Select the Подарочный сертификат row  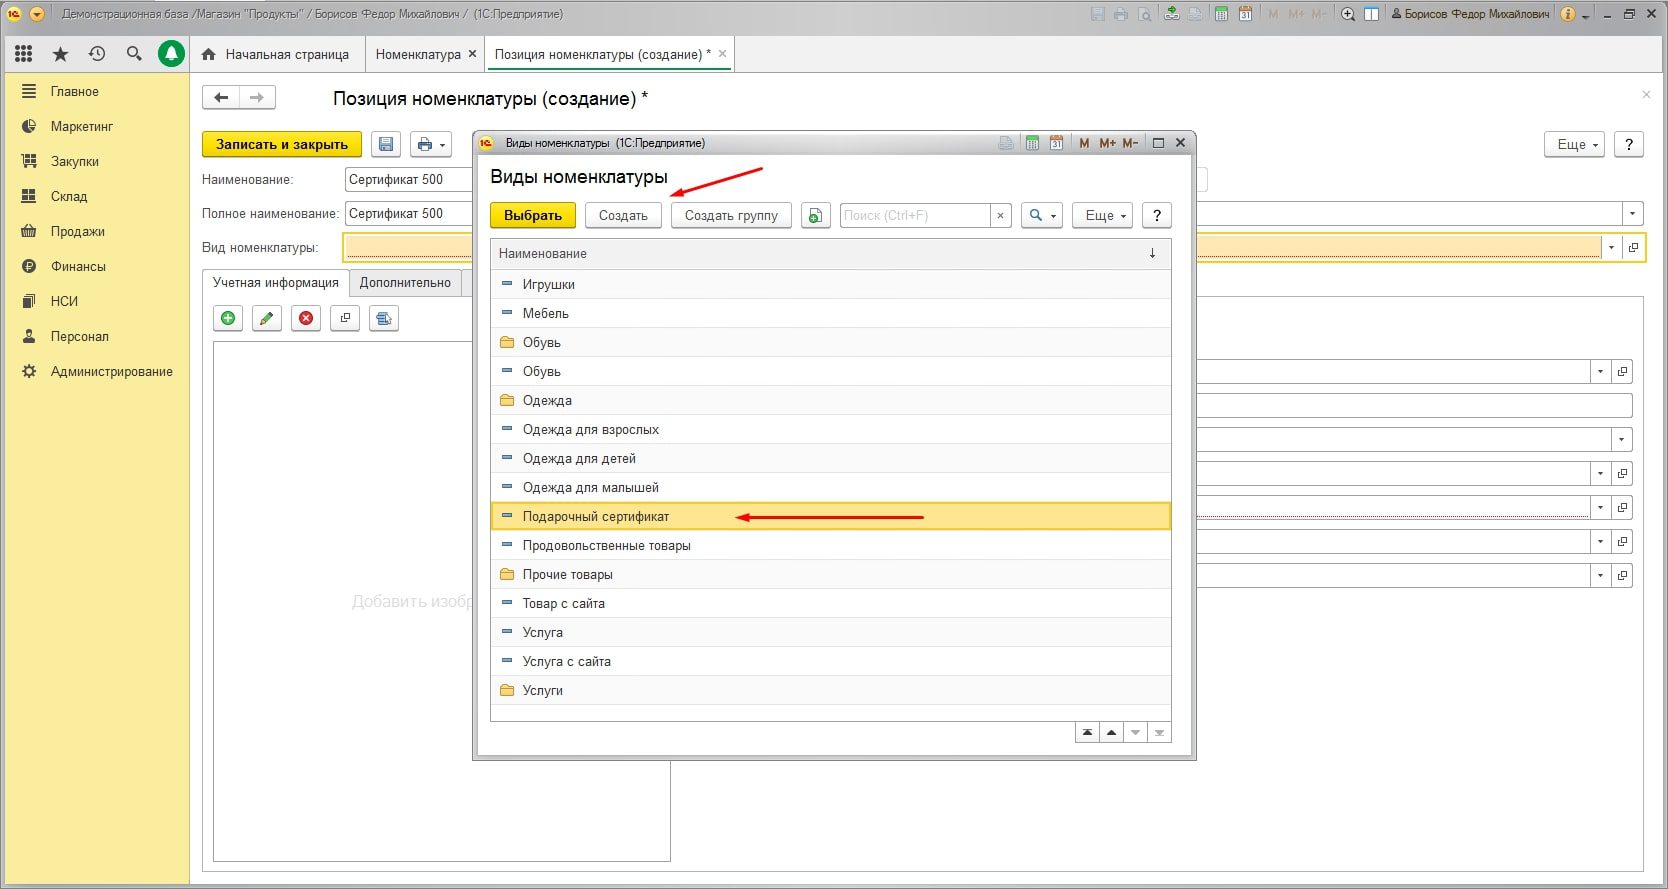pyautogui.click(x=596, y=516)
